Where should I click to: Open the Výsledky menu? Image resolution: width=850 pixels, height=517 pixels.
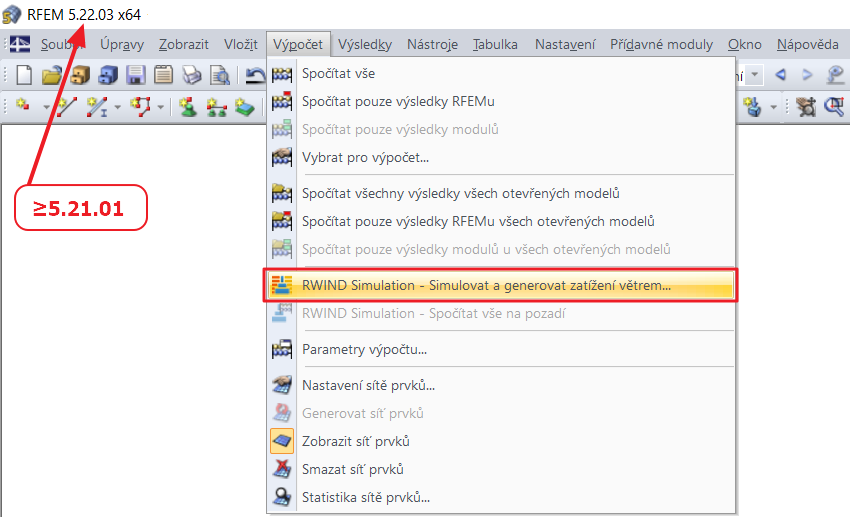(x=365, y=44)
